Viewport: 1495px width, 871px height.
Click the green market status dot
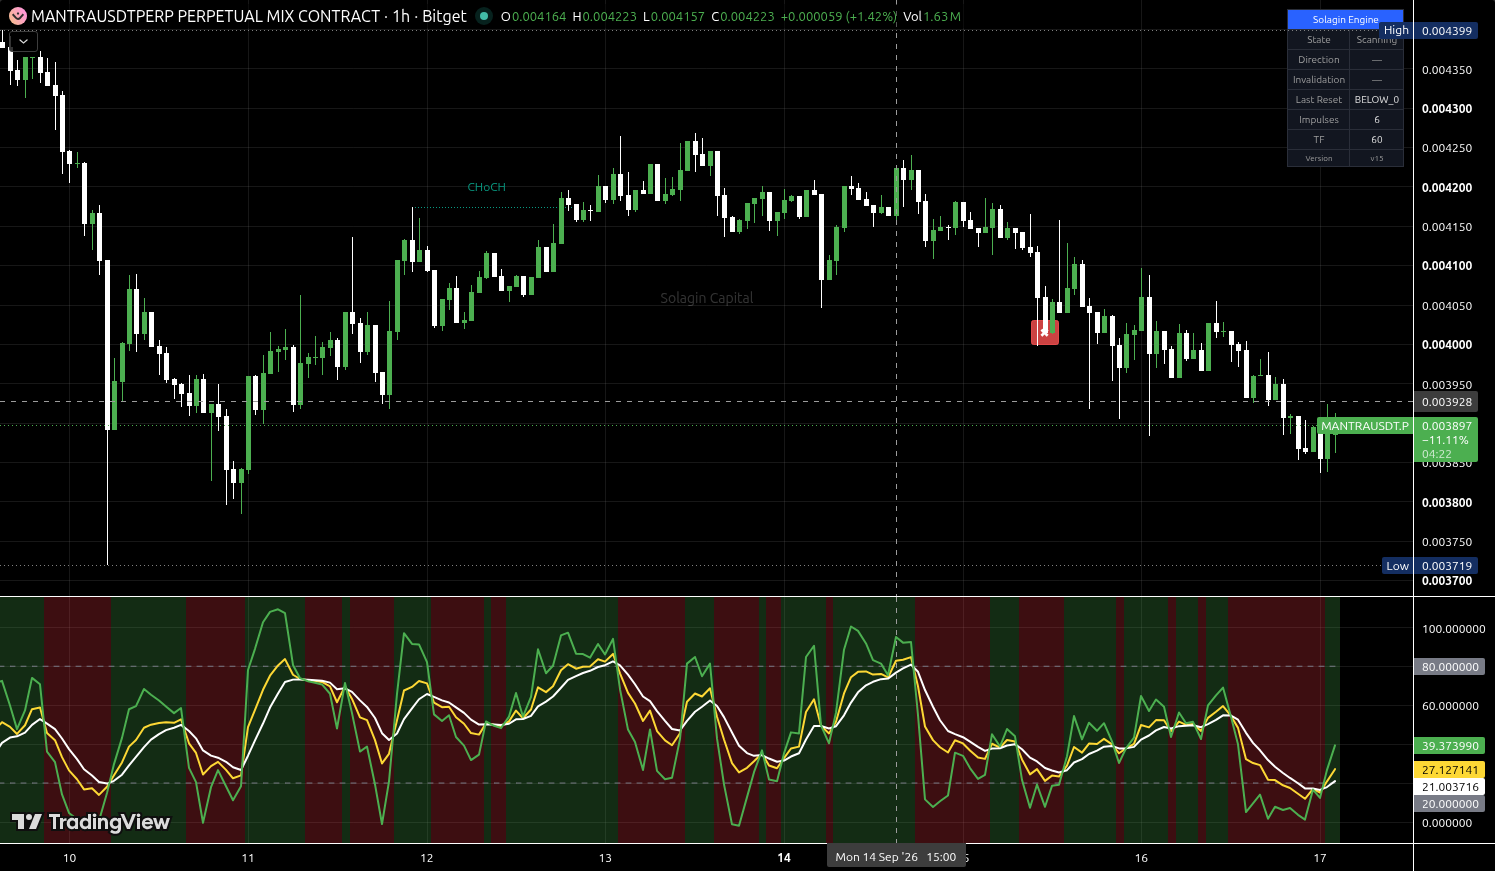click(x=484, y=16)
